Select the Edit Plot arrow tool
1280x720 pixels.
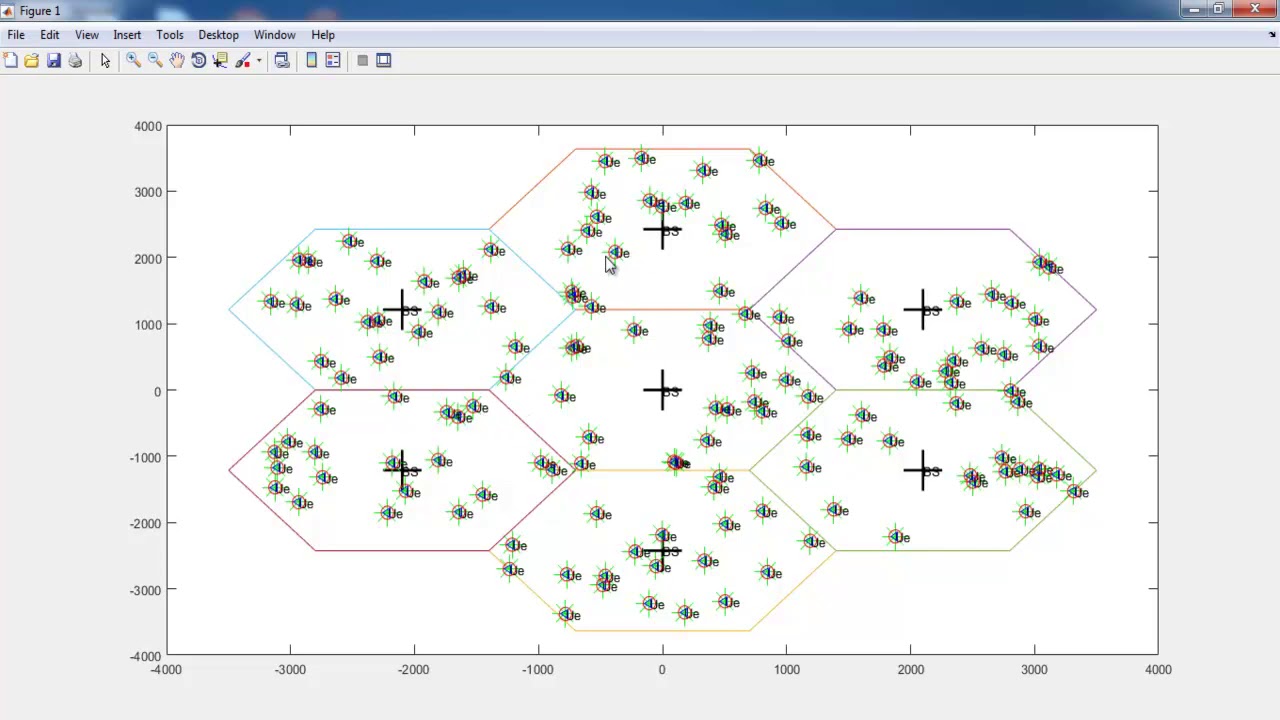coord(105,61)
